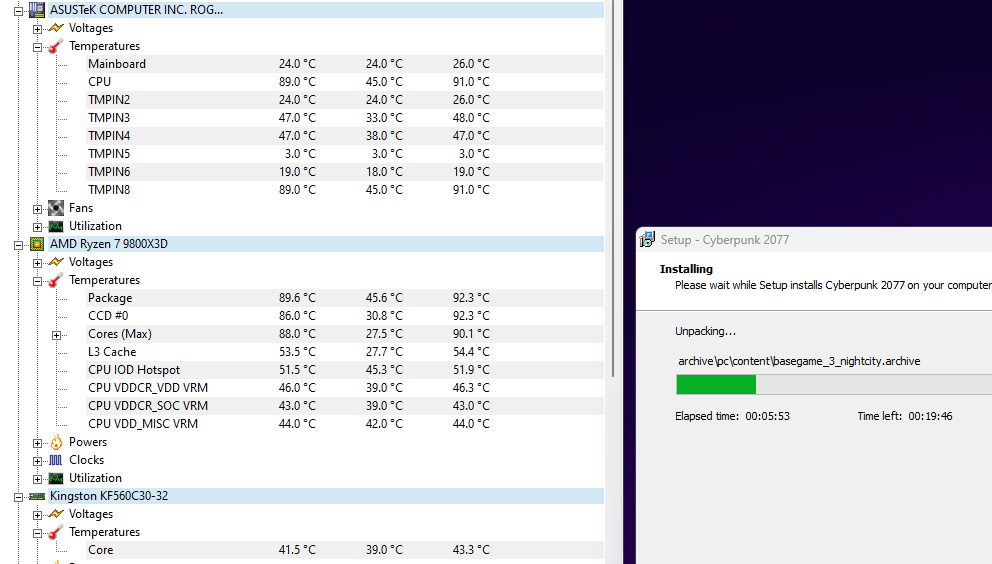
Task: Click the Fans icon under ASUSTeK
Action: [56, 208]
